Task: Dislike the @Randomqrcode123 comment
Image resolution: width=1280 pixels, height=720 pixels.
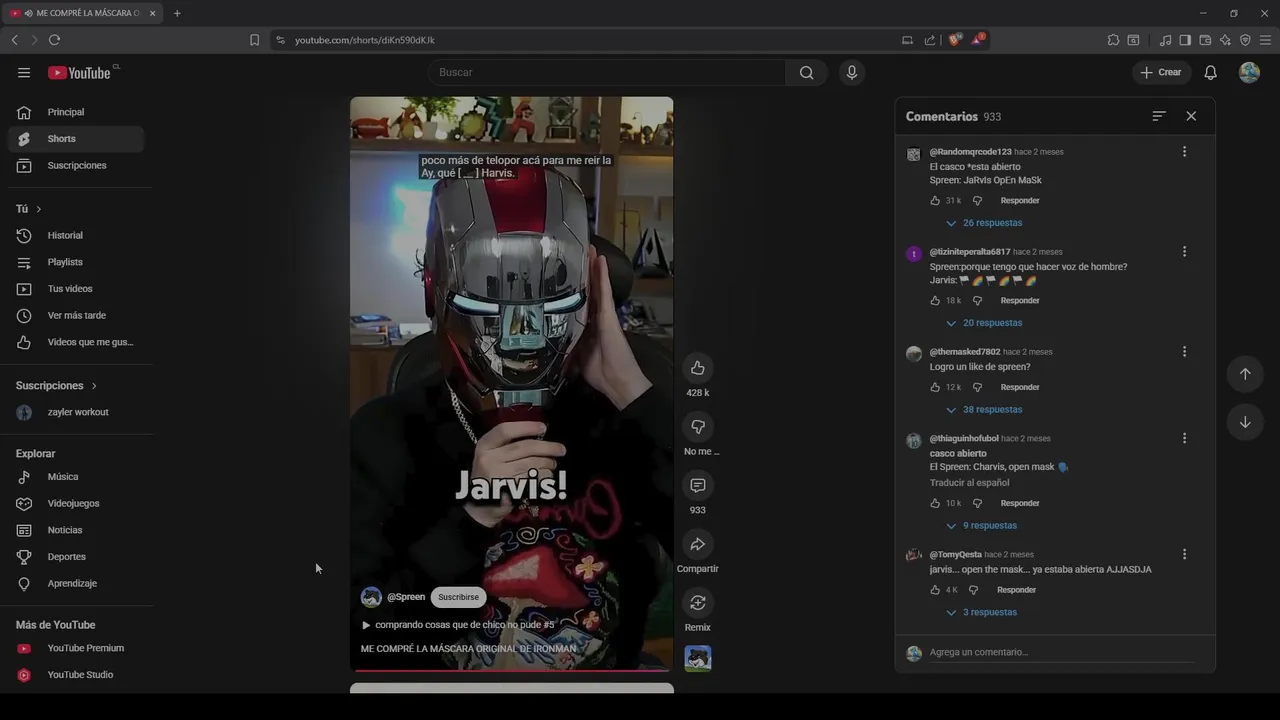Action: coord(977,201)
